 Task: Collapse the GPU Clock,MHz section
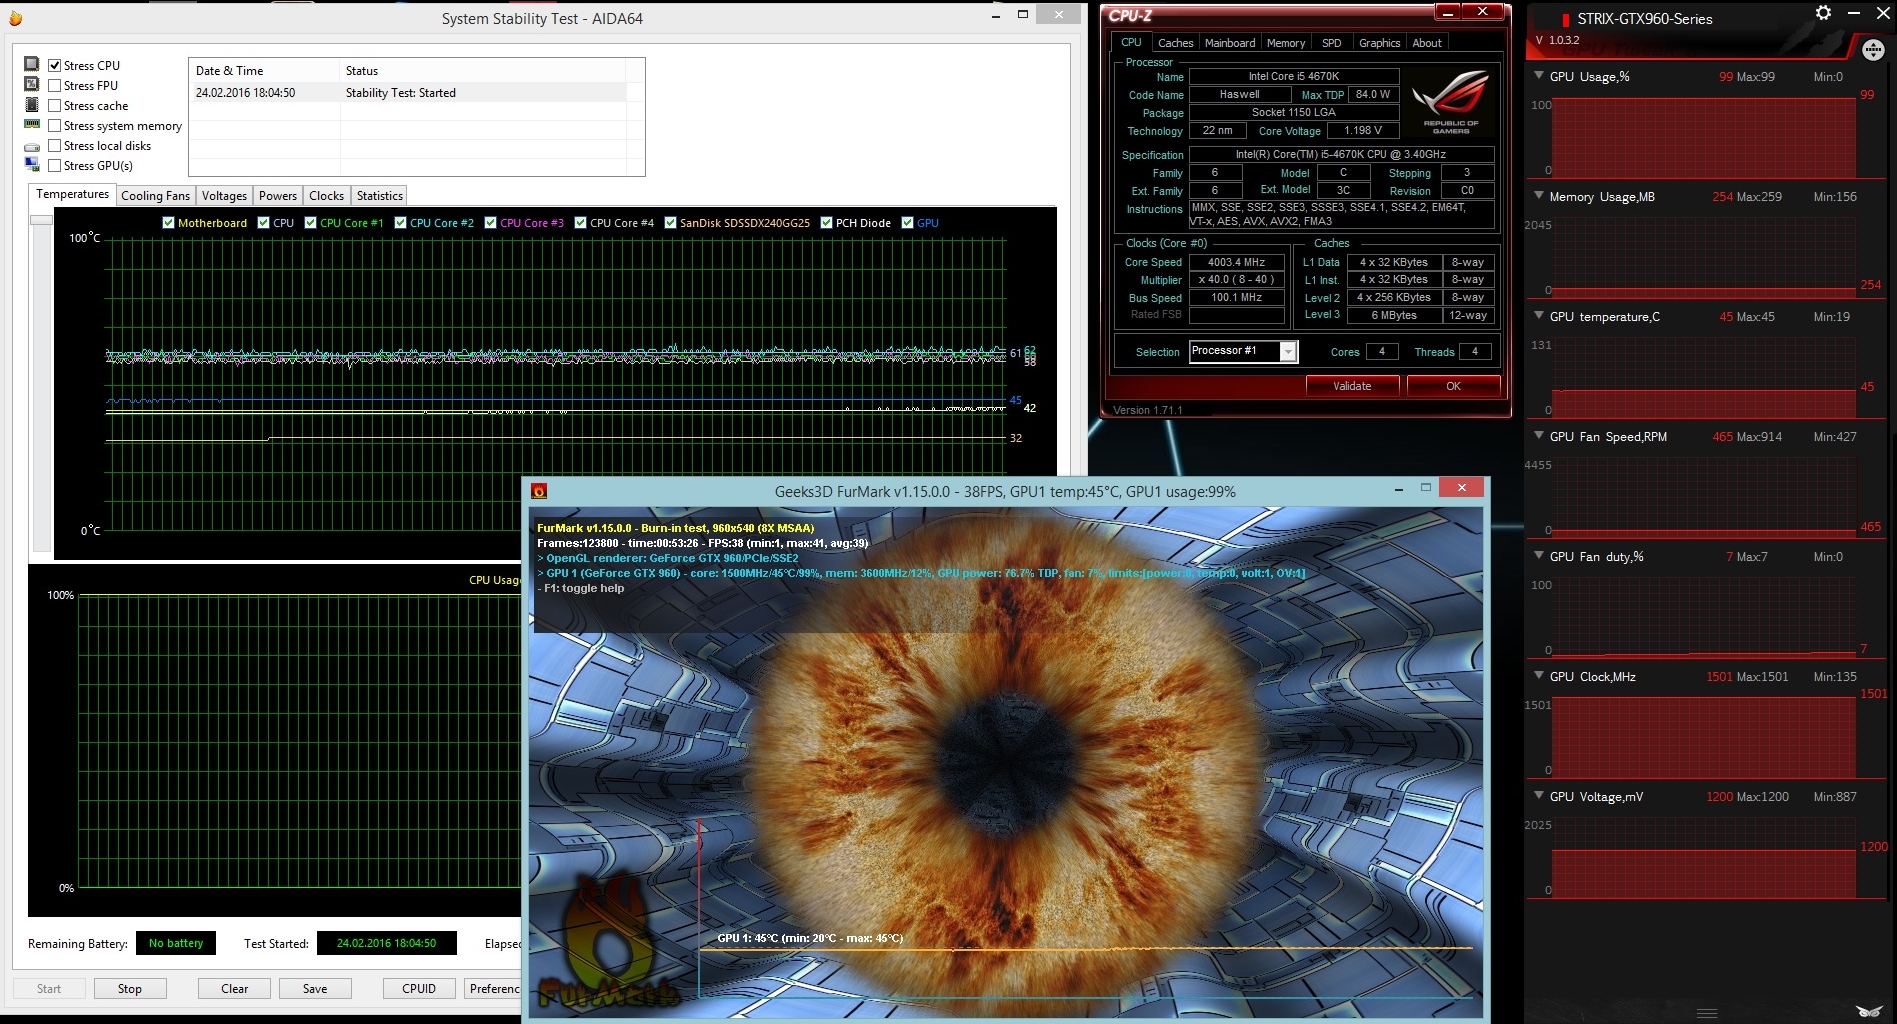tap(1538, 676)
